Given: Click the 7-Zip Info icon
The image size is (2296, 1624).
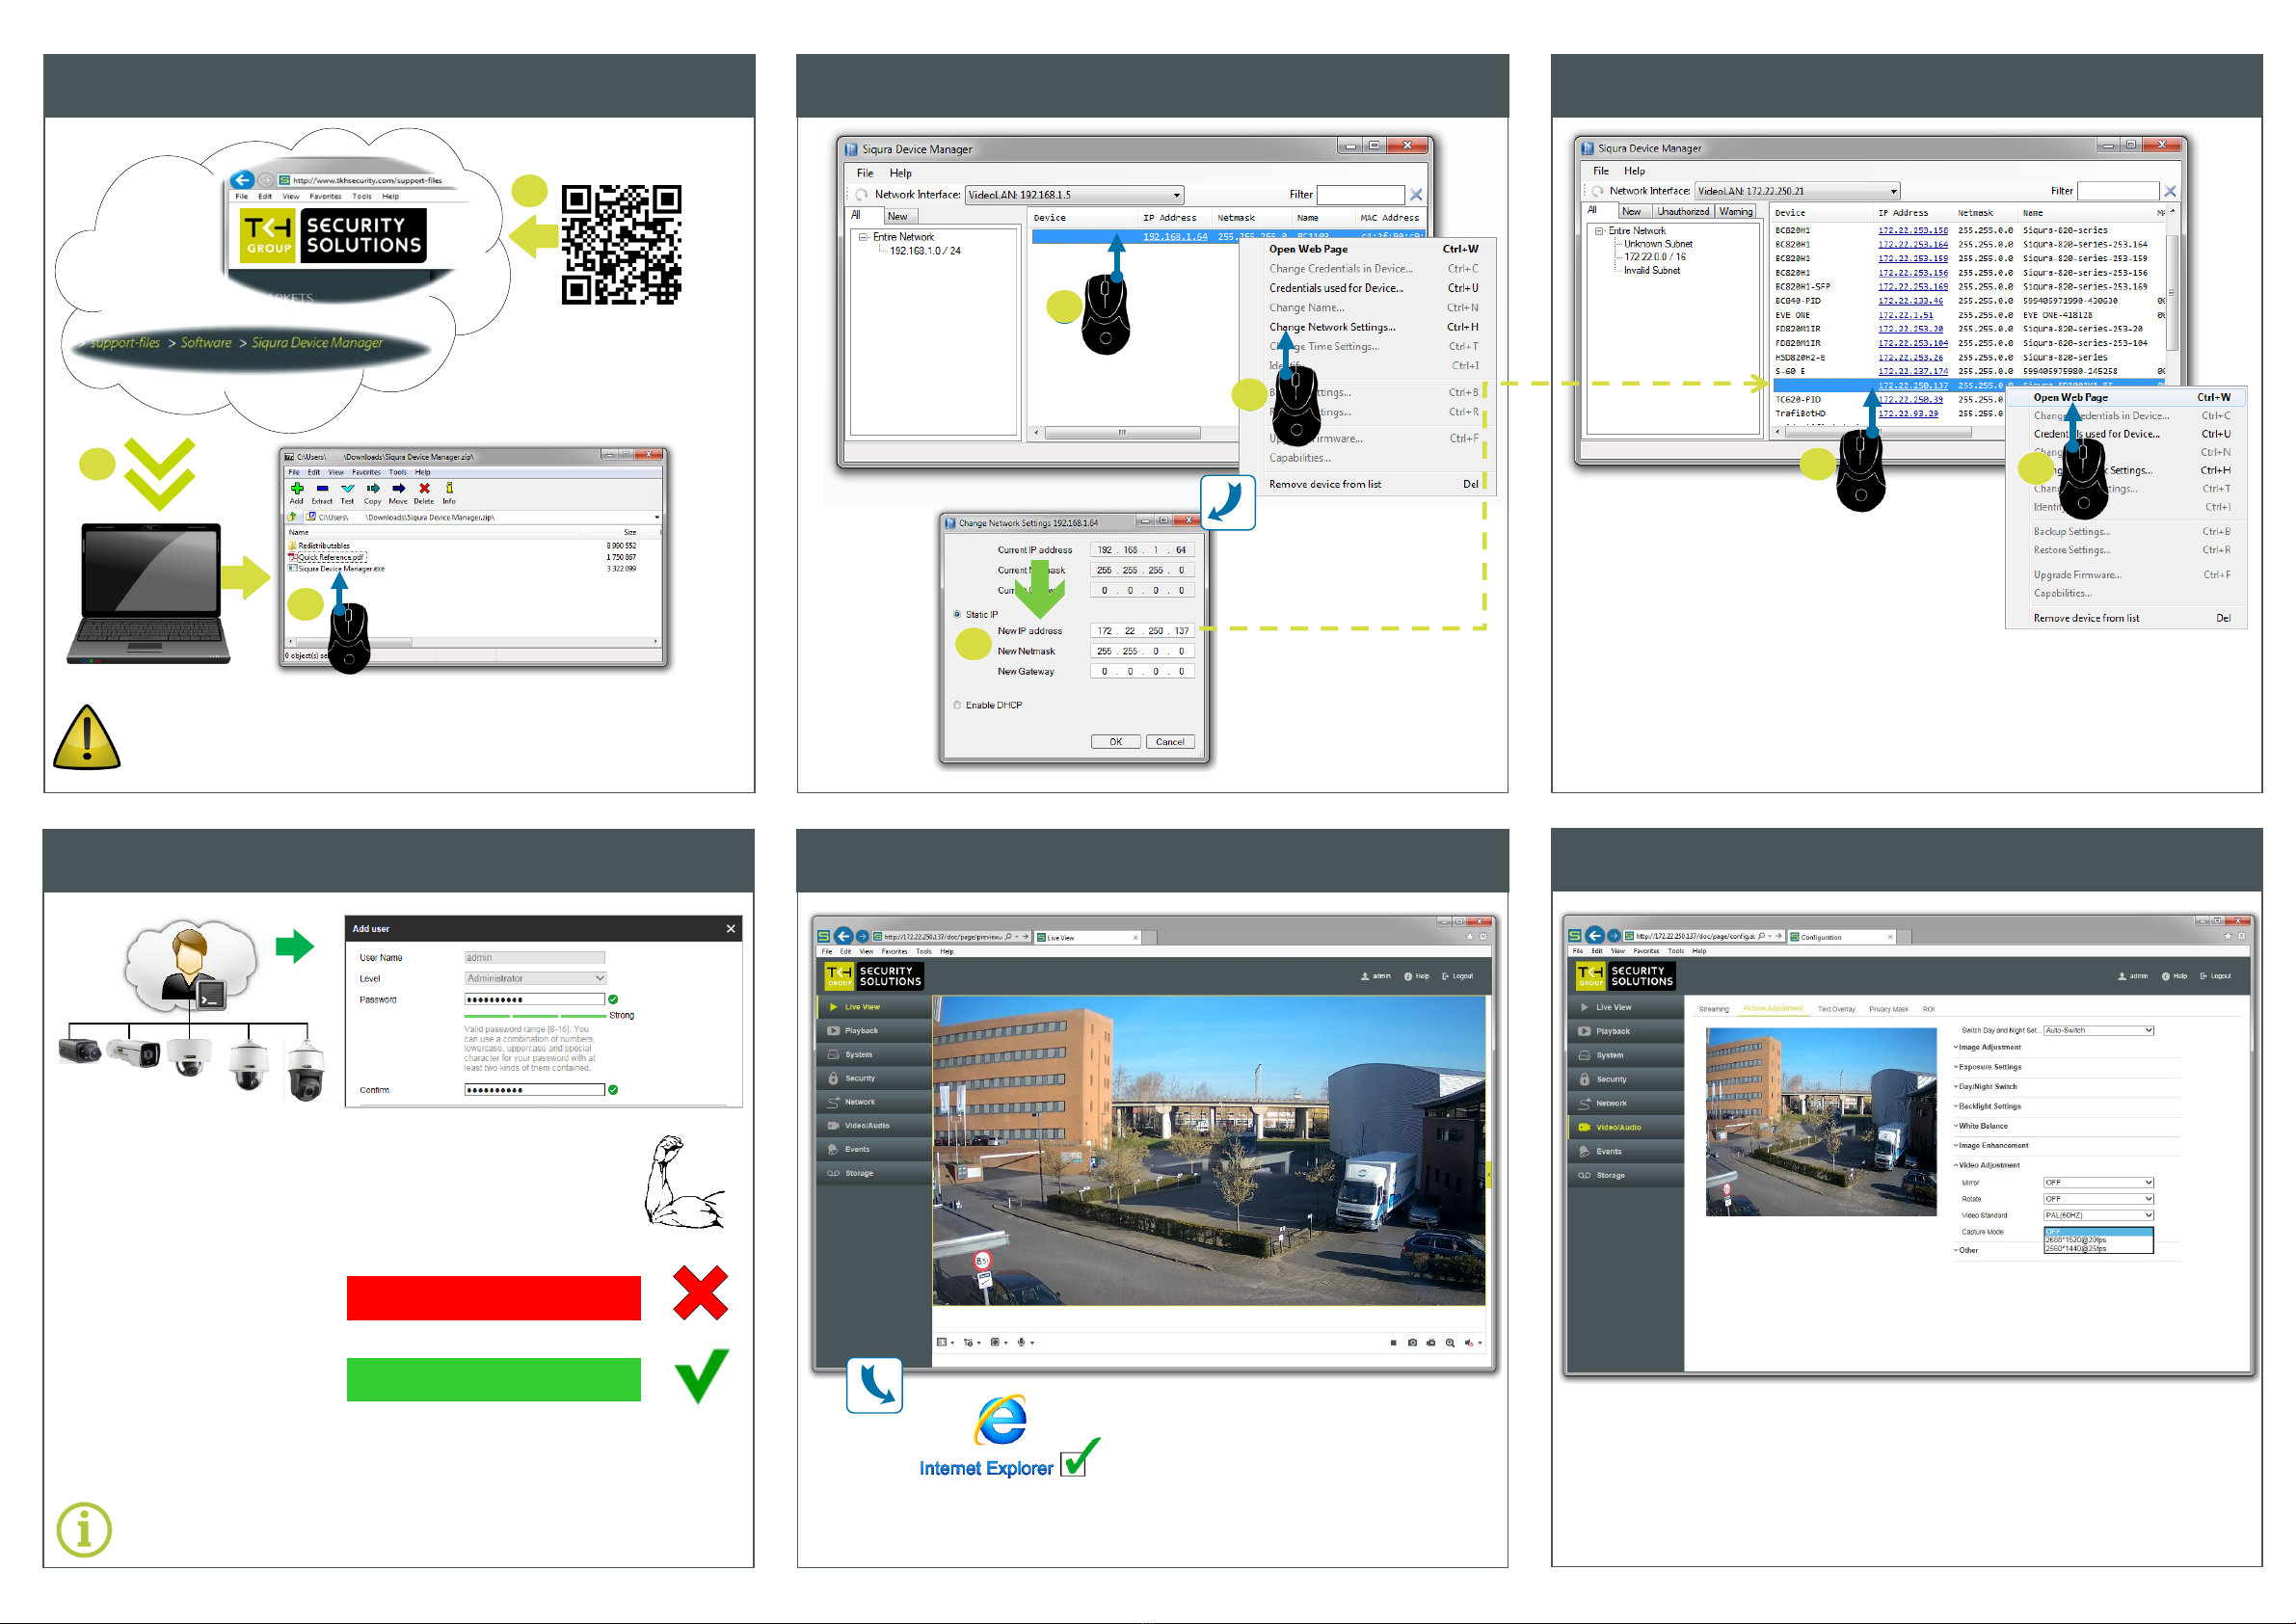Looking at the screenshot, I should point(449,489).
